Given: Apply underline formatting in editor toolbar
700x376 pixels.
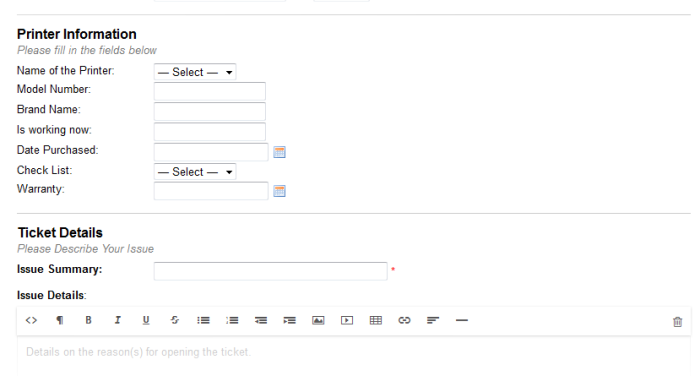Looking at the screenshot, I should 146,320.
